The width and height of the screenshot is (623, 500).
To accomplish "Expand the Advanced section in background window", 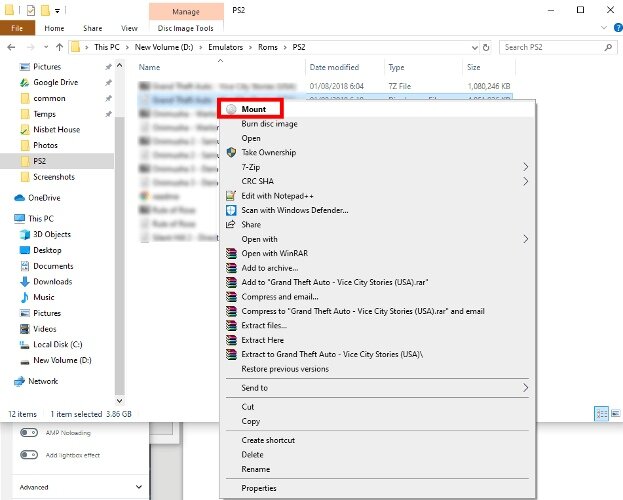I will point(139,487).
